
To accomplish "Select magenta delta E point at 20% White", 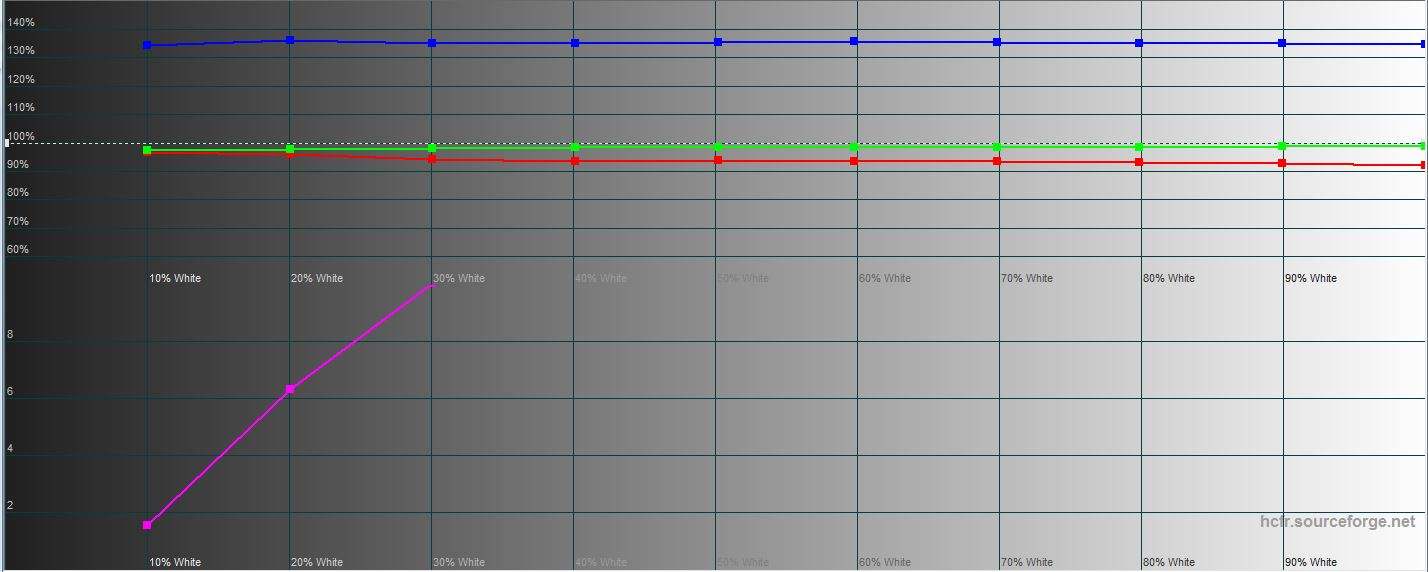I will pyautogui.click(x=290, y=389).
